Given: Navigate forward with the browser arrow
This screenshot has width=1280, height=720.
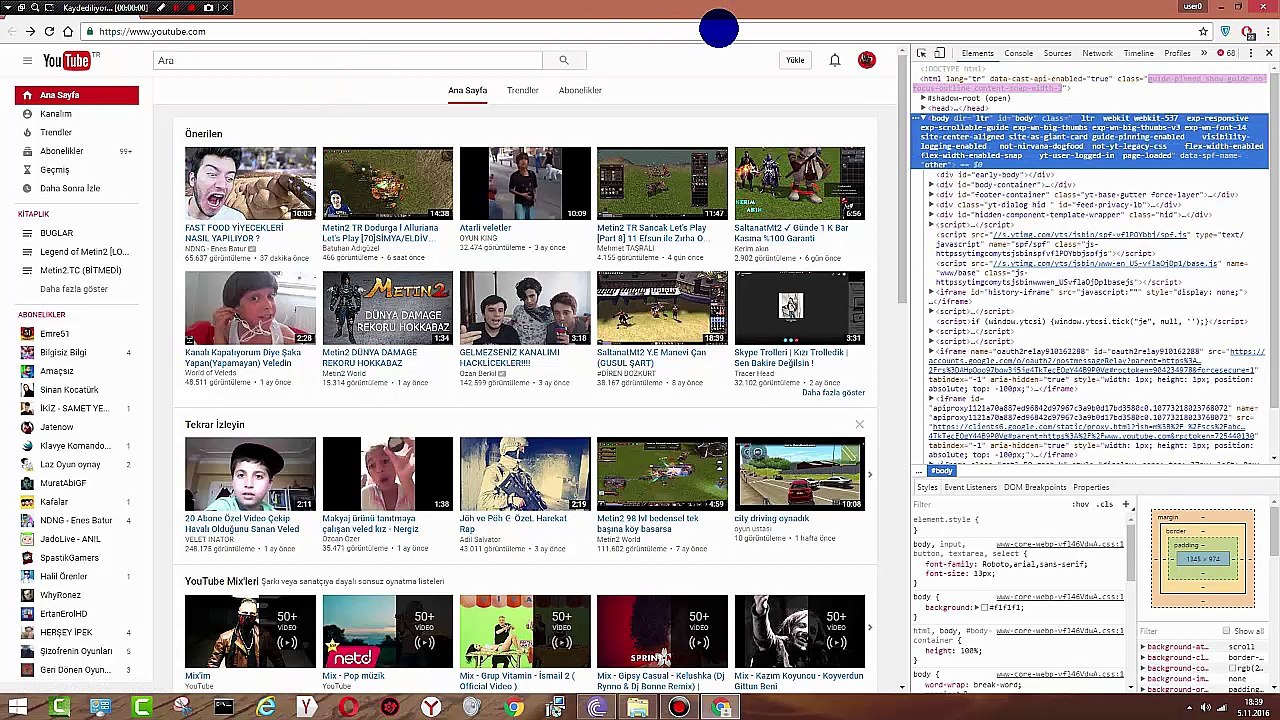Looking at the screenshot, I should click(x=30, y=31).
